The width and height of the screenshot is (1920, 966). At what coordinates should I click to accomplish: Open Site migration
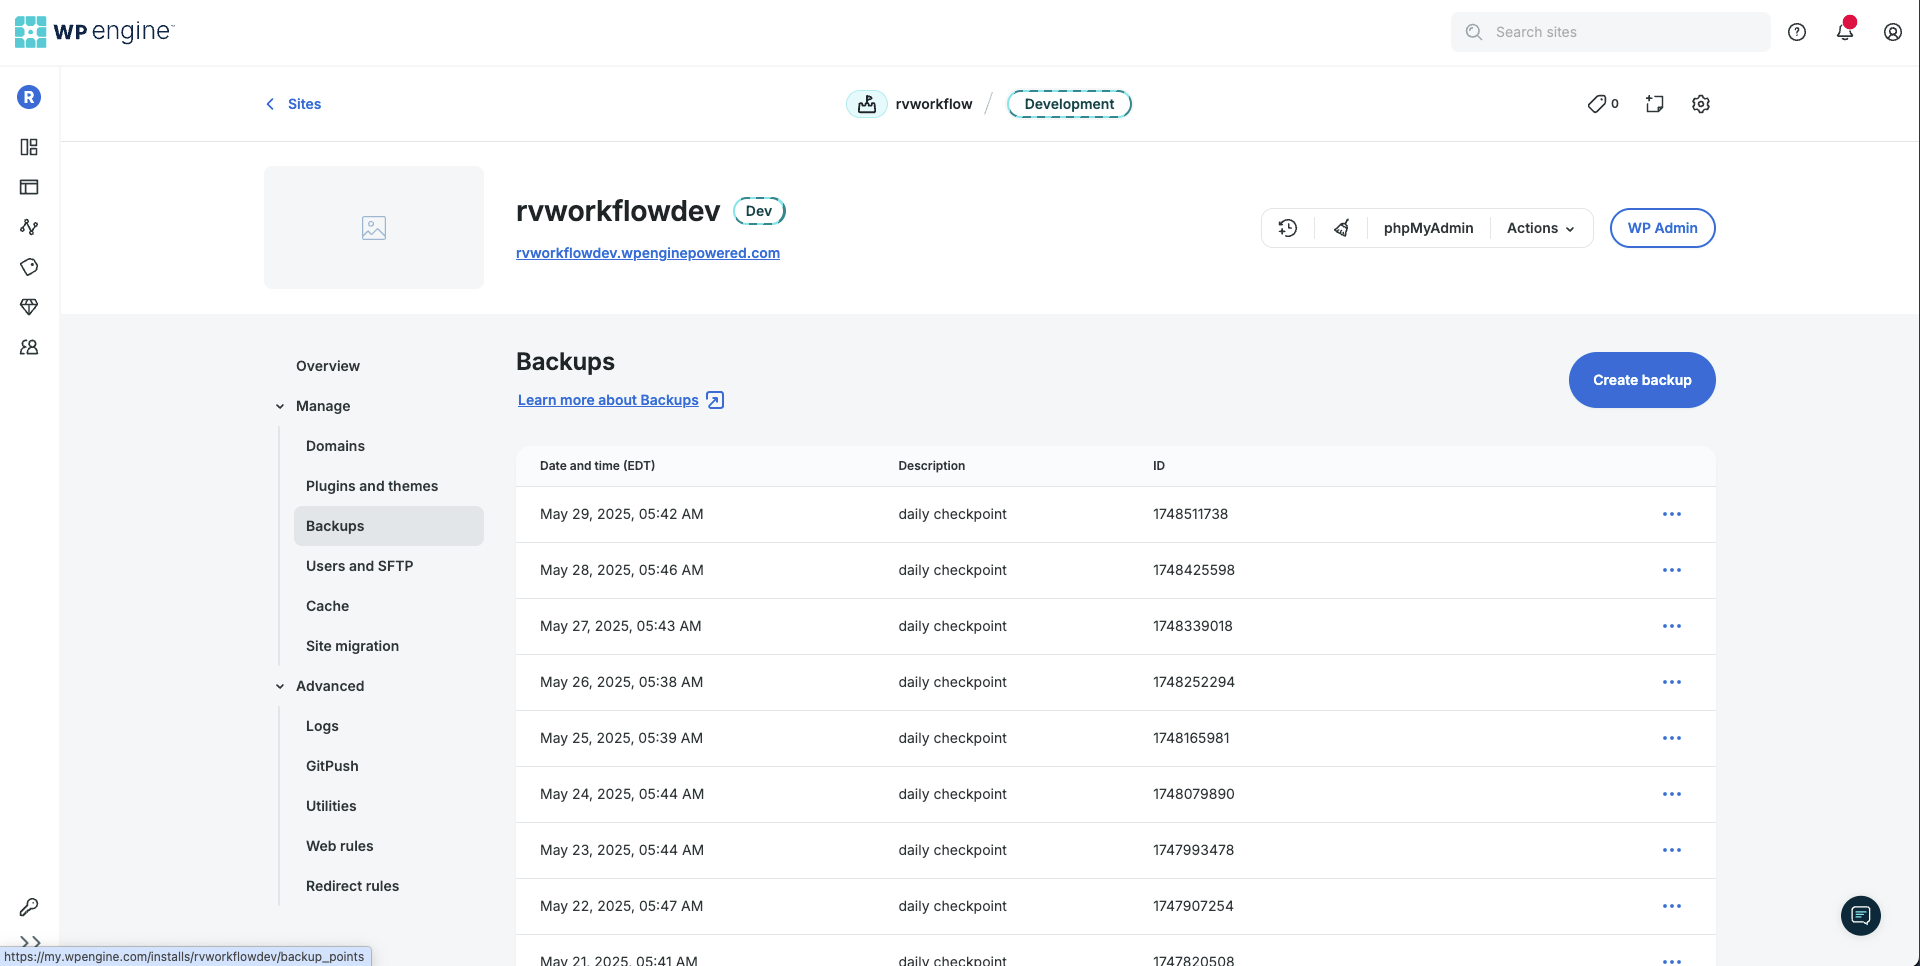[352, 646]
